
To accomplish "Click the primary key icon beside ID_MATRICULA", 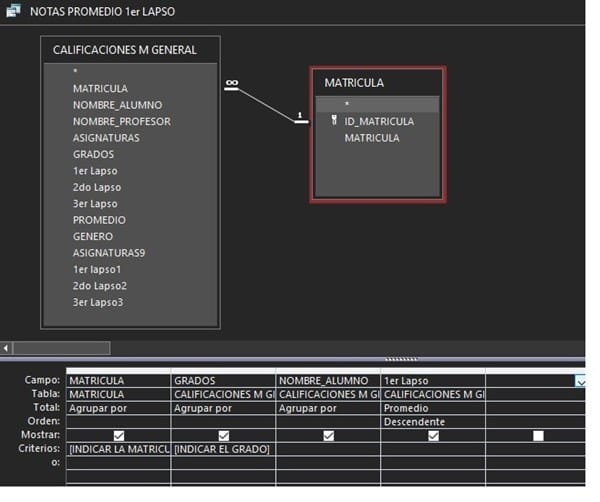I will point(334,121).
